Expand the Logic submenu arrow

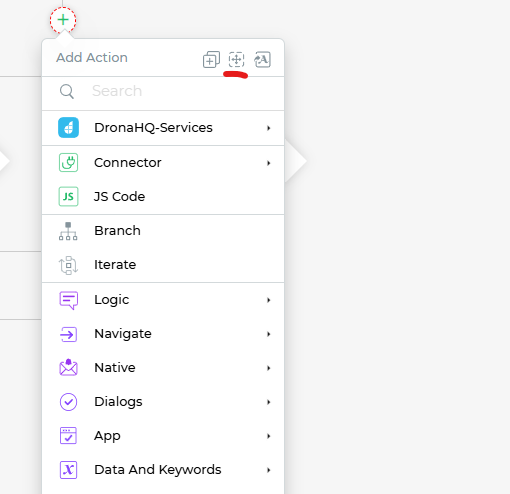click(x=268, y=300)
